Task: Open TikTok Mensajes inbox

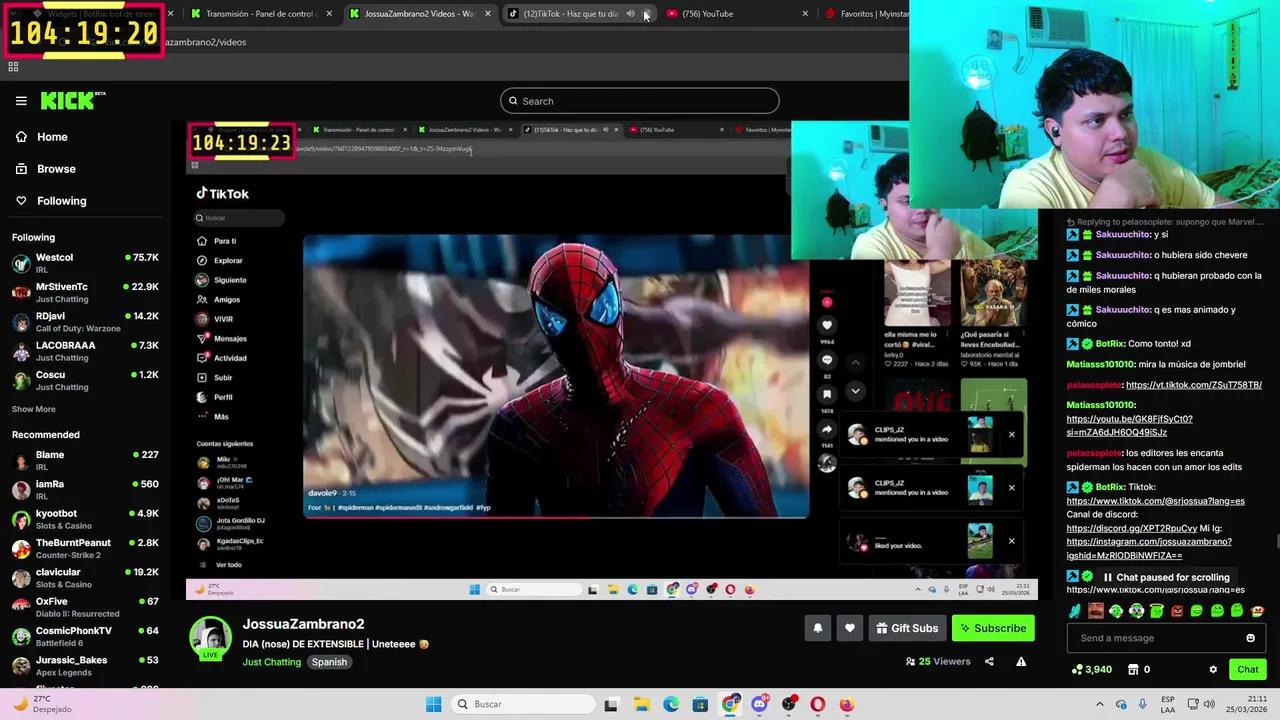Action: click(x=230, y=338)
